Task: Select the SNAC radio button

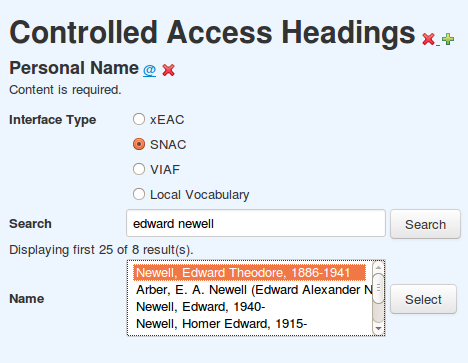Action: 139,144
